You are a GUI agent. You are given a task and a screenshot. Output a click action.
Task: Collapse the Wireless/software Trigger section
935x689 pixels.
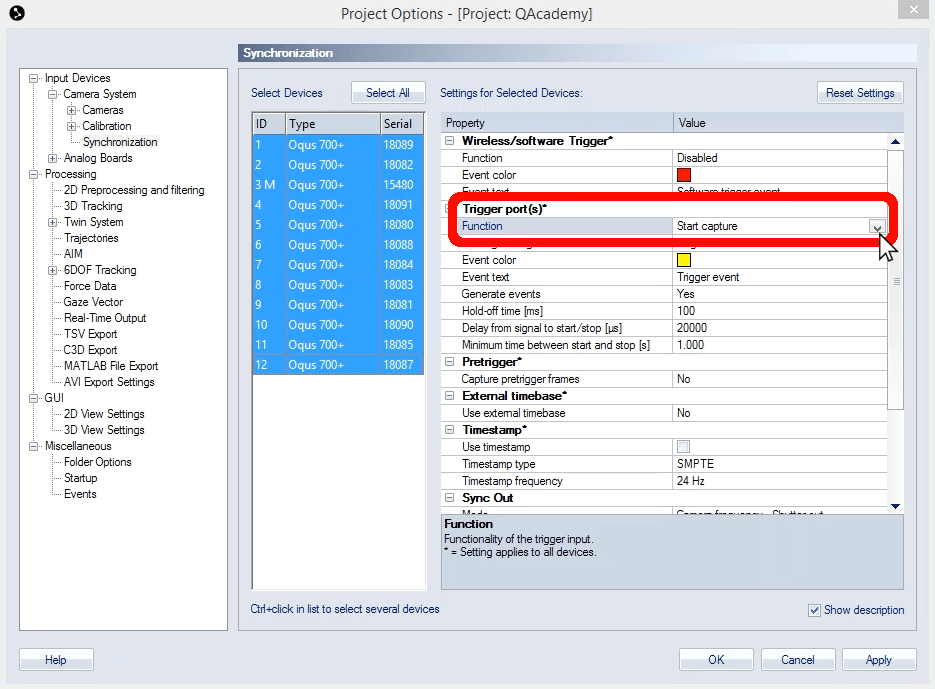pos(449,141)
